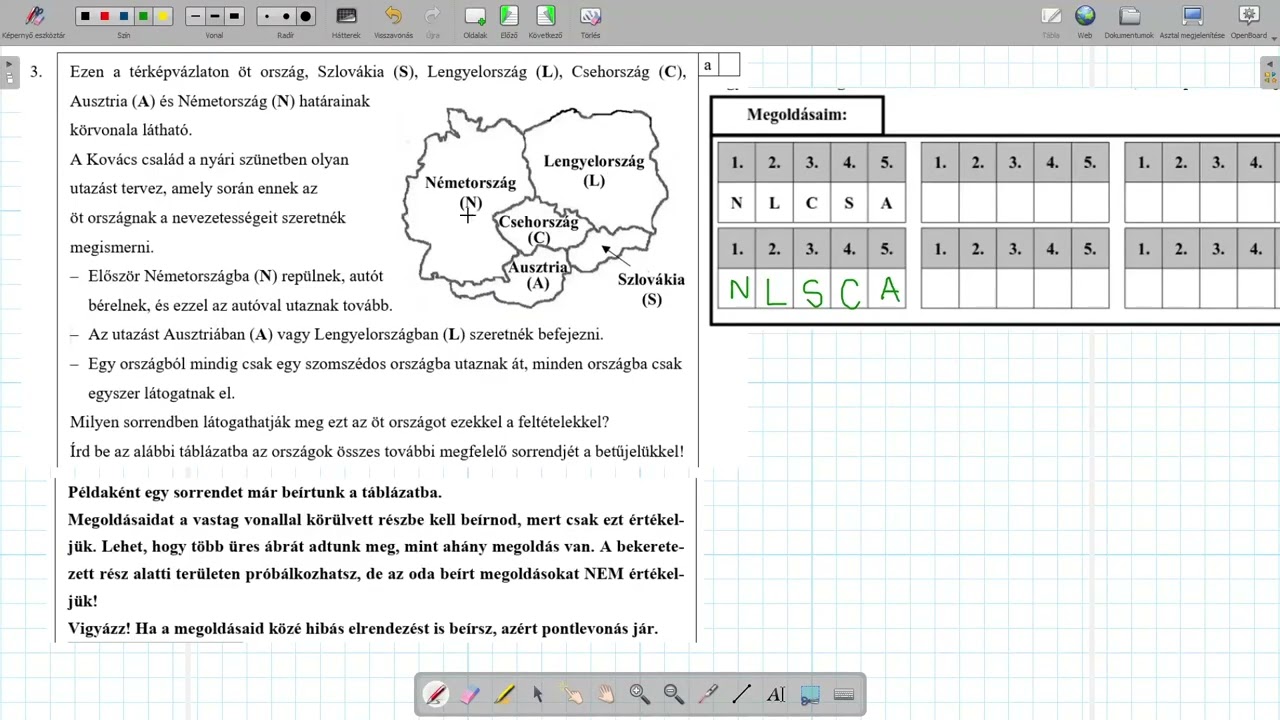Screen dimensions: 1280x720
Task: Set the medium line width
Action: (215, 16)
